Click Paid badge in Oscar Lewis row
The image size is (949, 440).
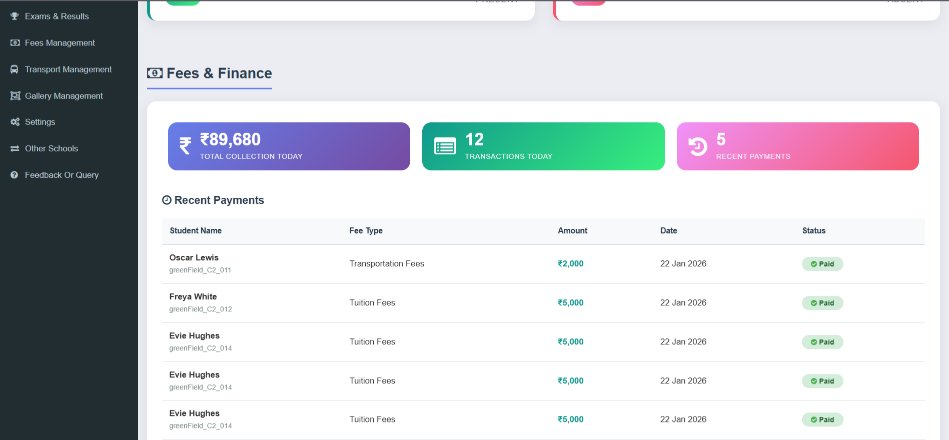(823, 264)
